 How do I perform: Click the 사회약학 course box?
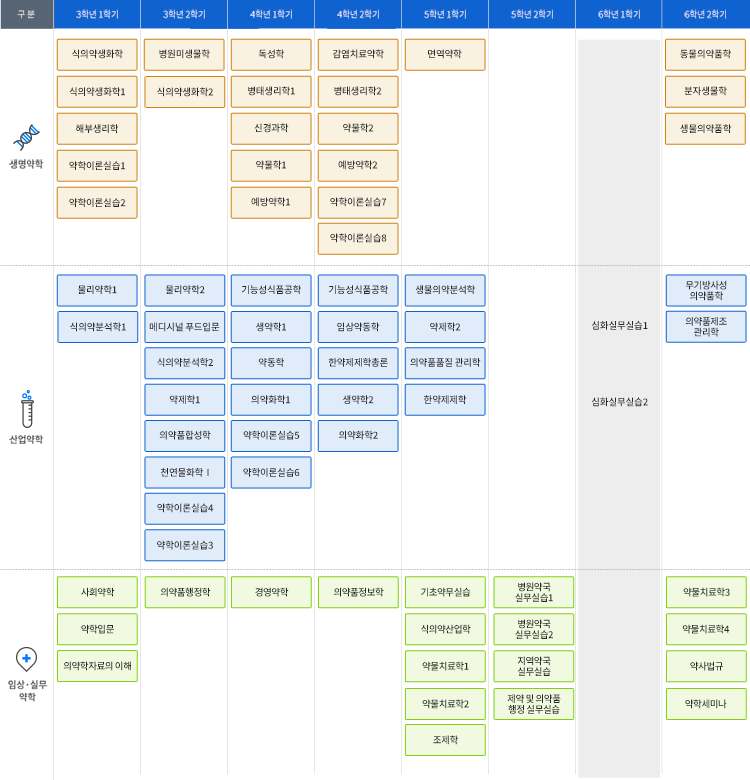coord(97,592)
